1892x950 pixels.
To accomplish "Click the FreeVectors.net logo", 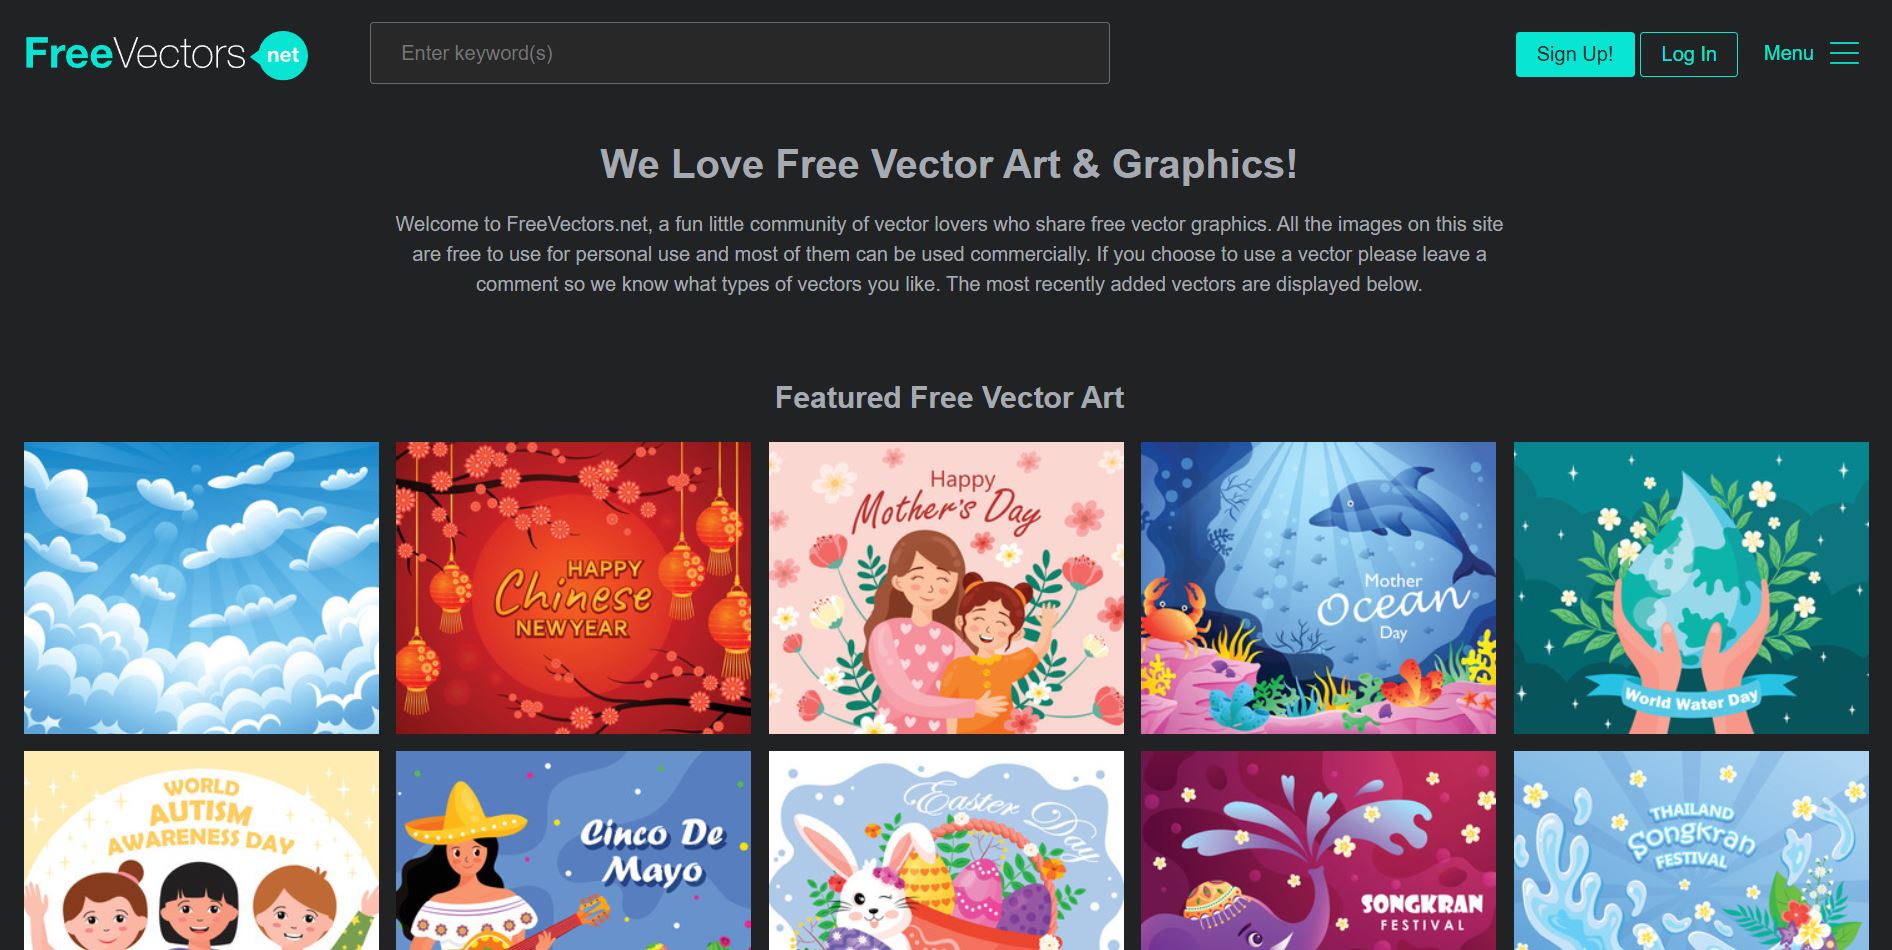I will 166,54.
